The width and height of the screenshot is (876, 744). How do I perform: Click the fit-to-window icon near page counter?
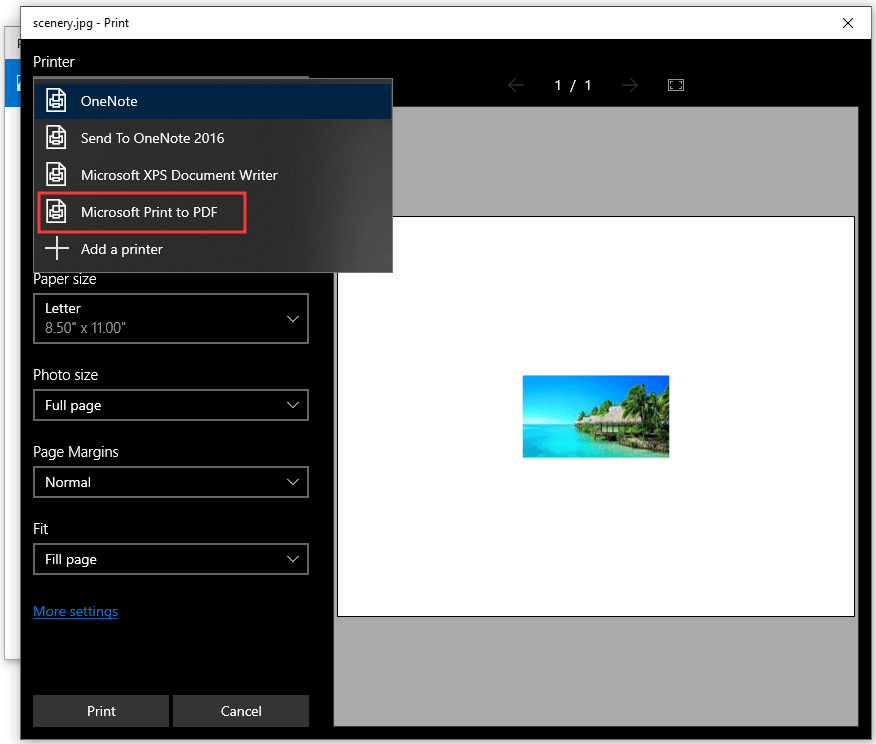pyautogui.click(x=675, y=85)
